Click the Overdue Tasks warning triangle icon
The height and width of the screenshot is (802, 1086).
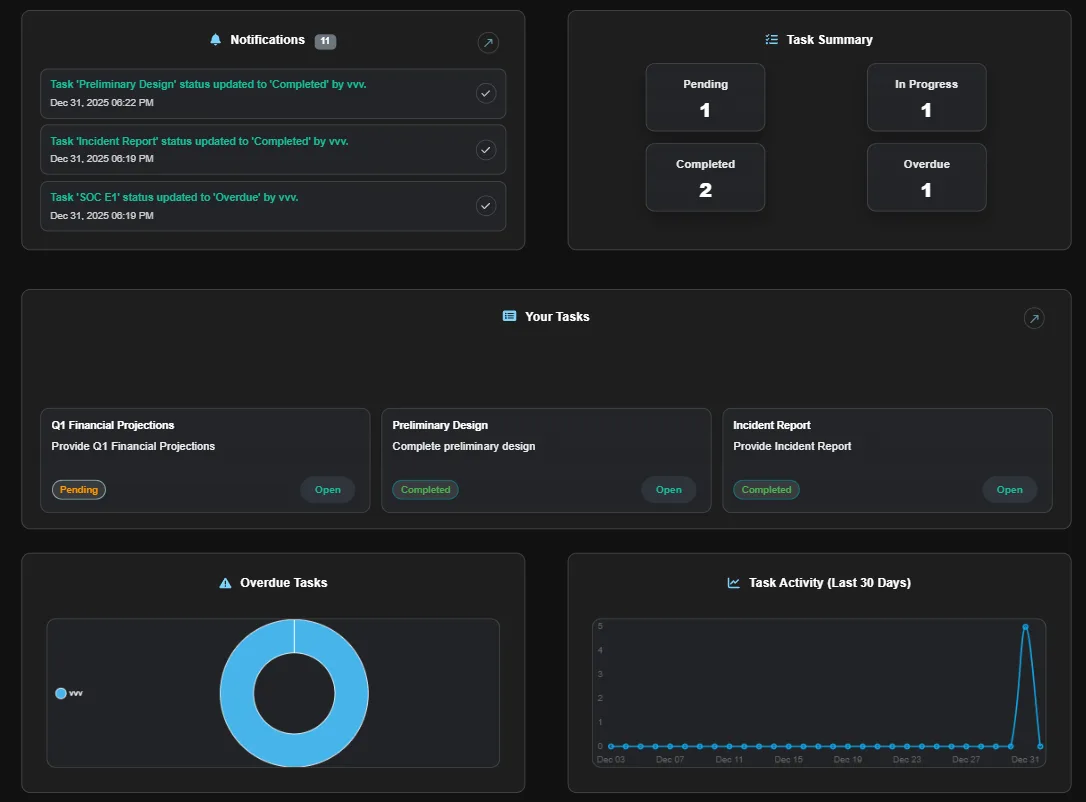(x=224, y=582)
